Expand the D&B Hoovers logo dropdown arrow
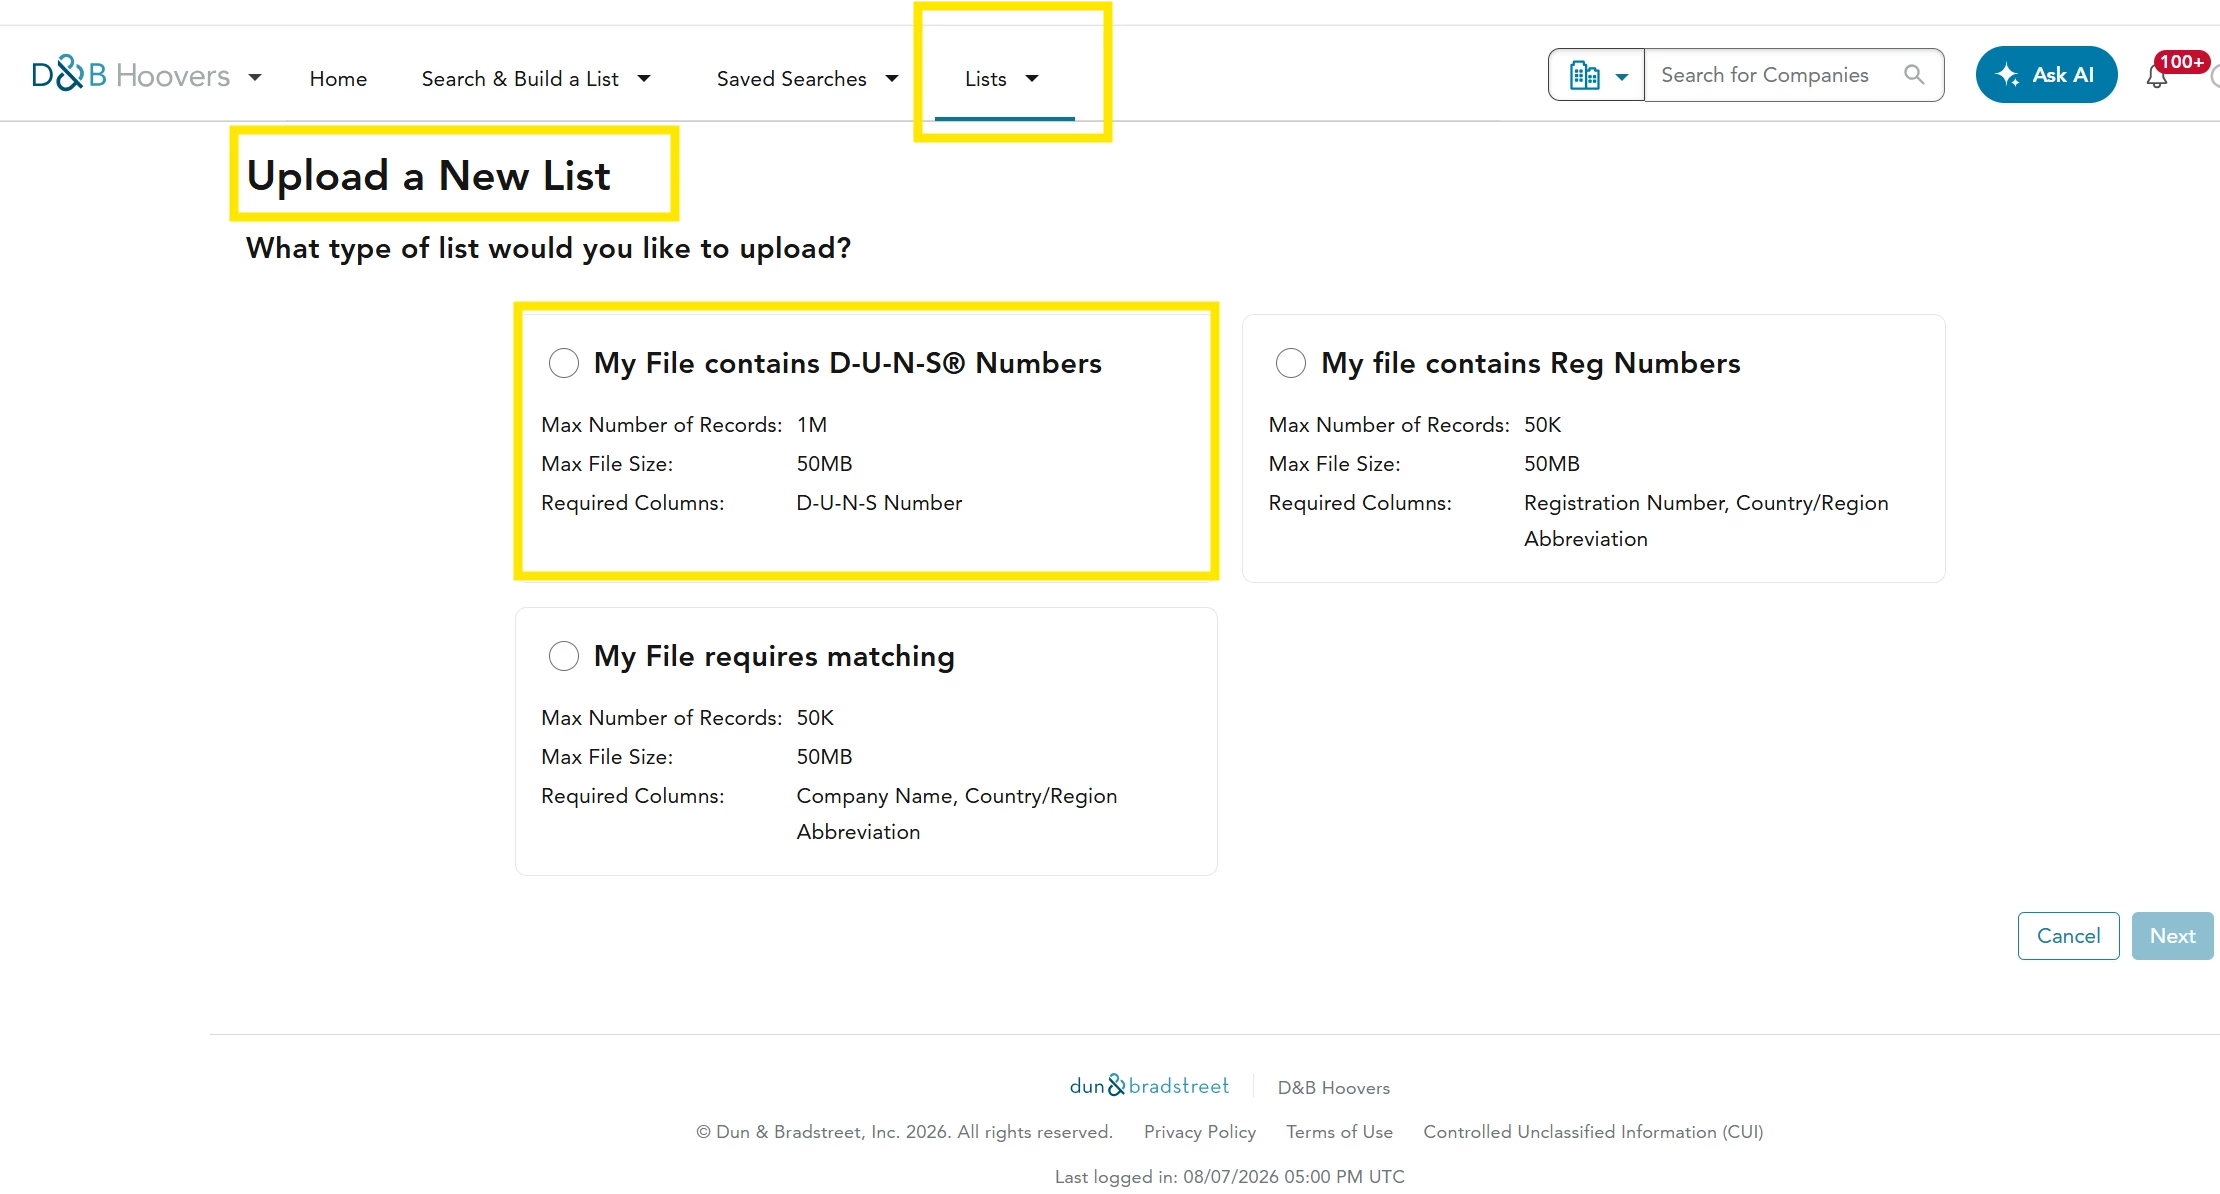The image size is (2220, 1194). (x=255, y=77)
